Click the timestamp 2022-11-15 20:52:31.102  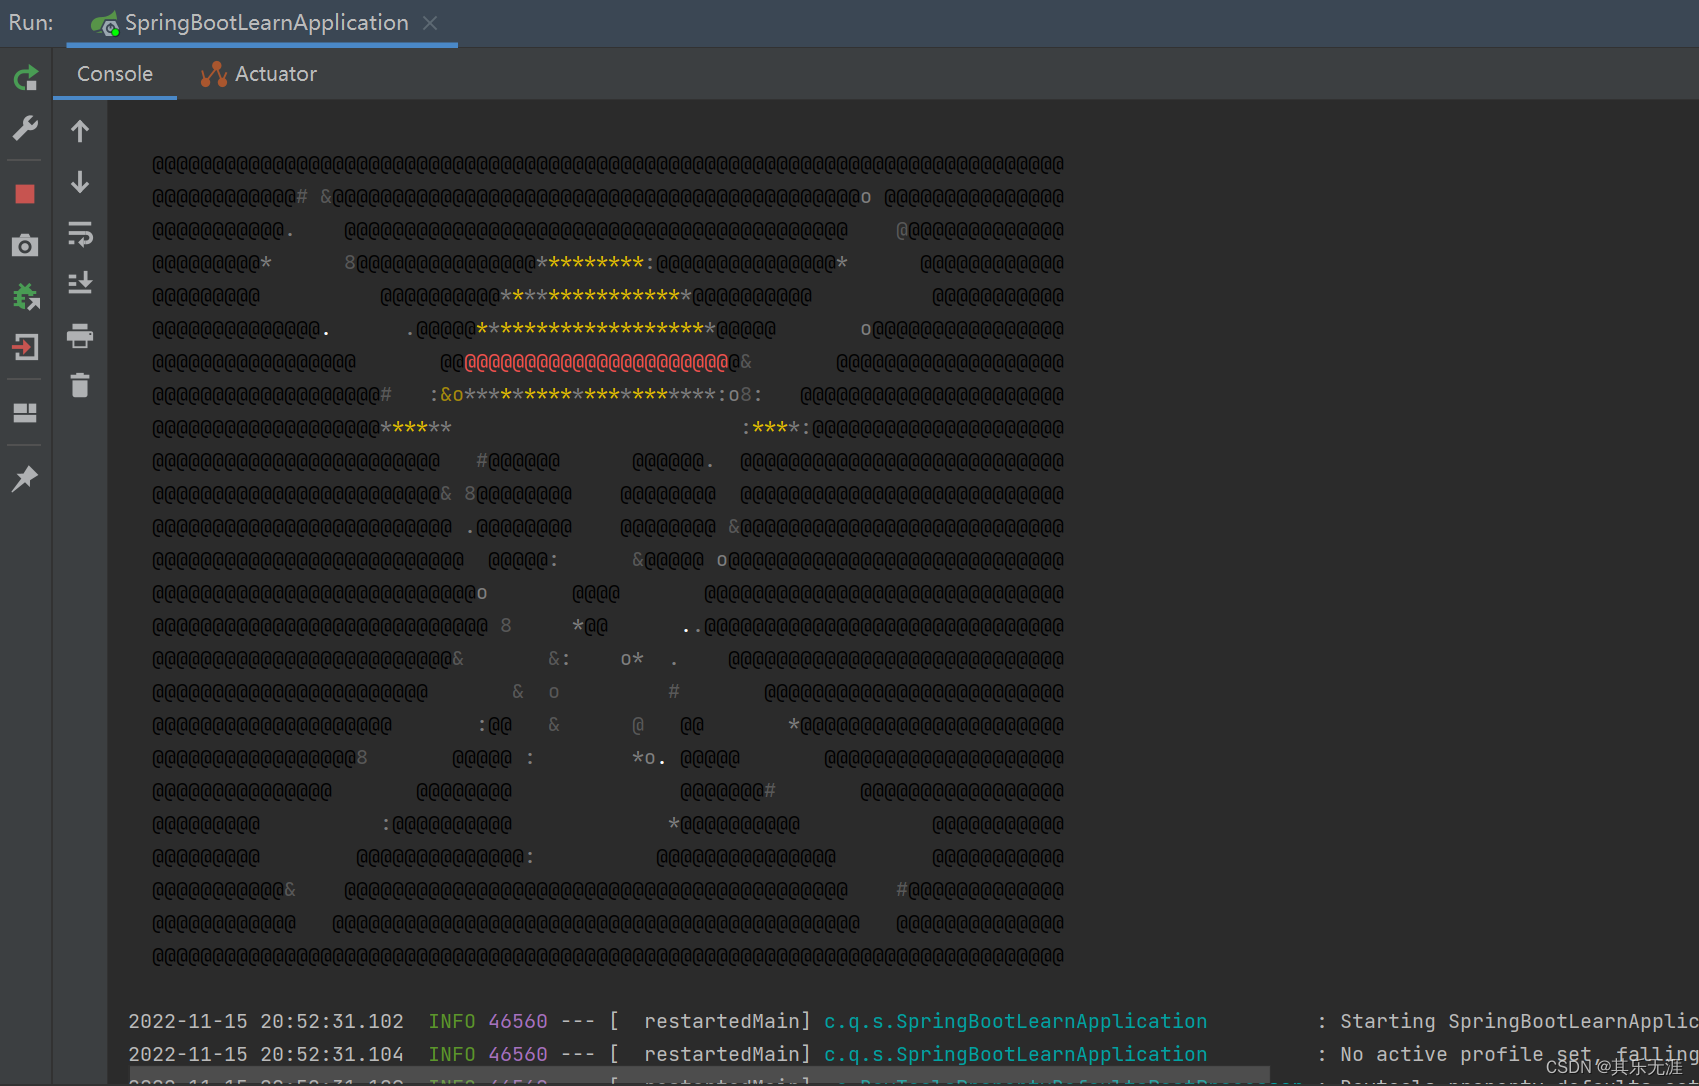tap(266, 1021)
